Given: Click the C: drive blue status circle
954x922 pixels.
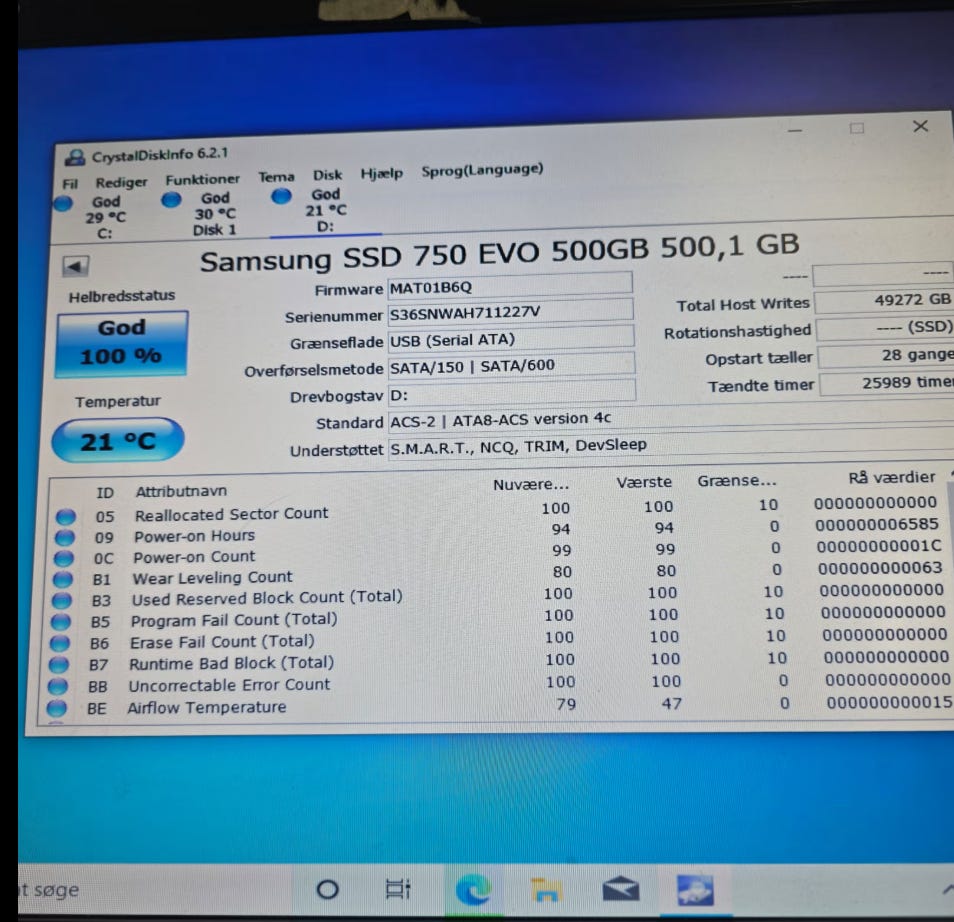Looking at the screenshot, I should (63, 203).
